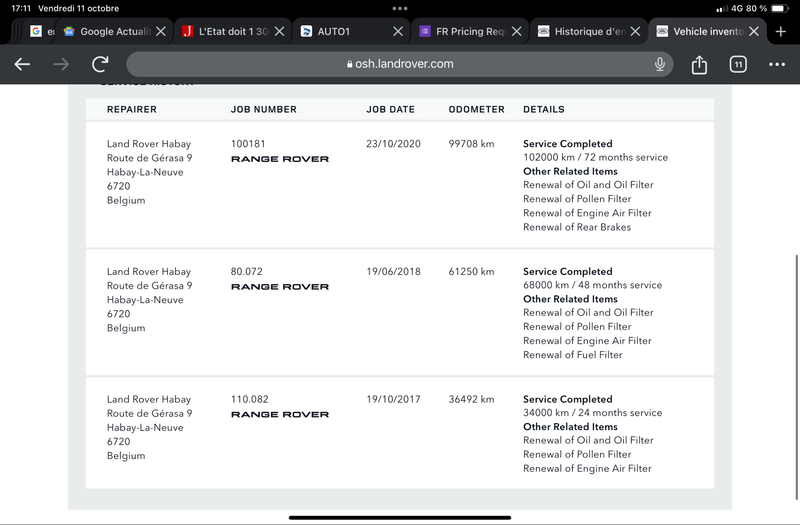The width and height of the screenshot is (800, 525).
Task: Tap the microphone voice search icon
Action: click(660, 64)
